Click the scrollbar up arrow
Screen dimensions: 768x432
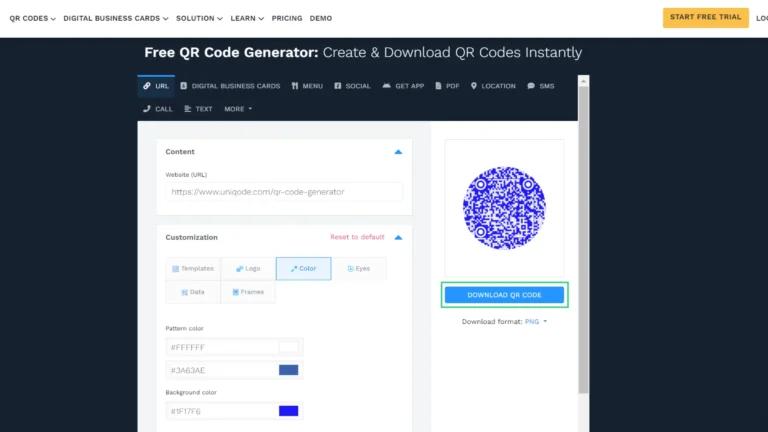583,81
